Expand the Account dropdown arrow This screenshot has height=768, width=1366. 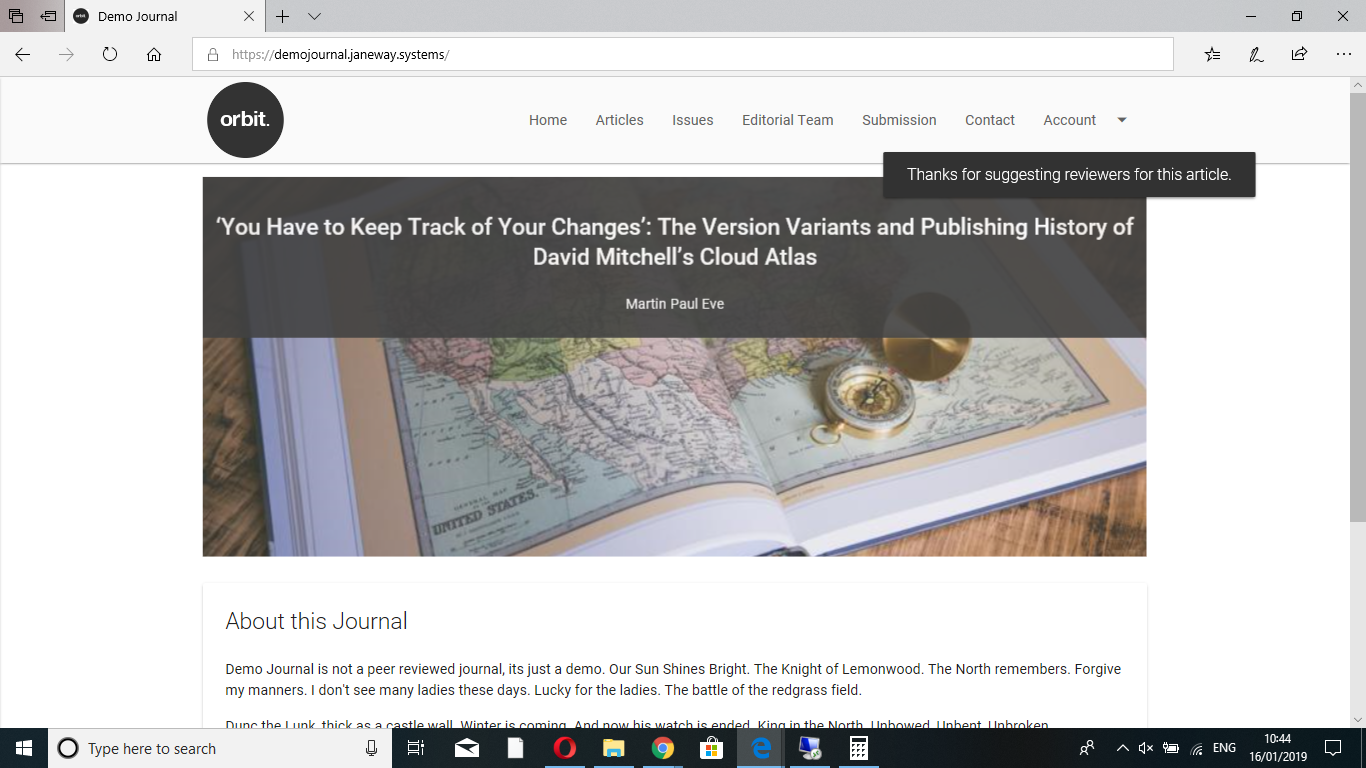[x=1121, y=120]
